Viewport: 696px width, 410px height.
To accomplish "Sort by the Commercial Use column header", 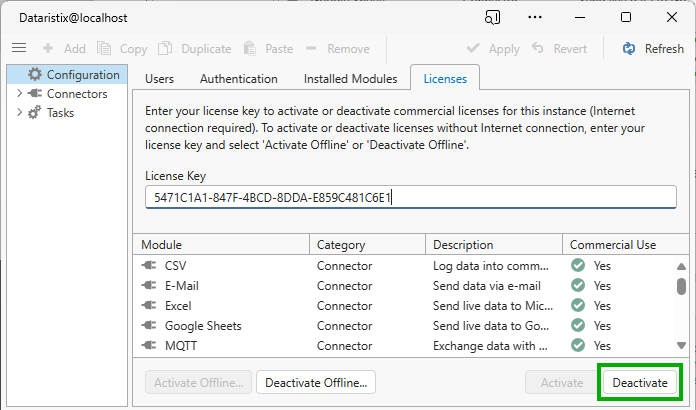I will [626, 244].
